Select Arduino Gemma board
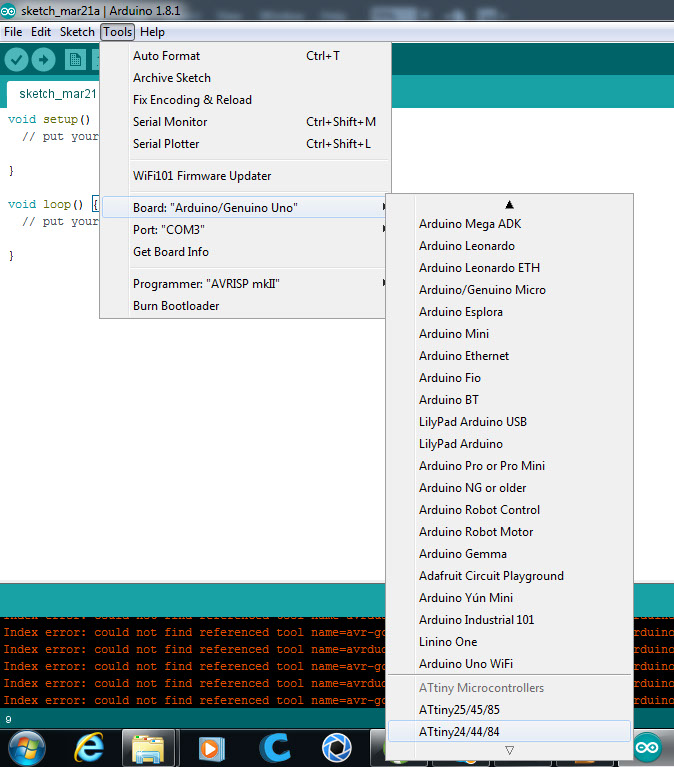The width and height of the screenshot is (674, 767). tap(509, 554)
